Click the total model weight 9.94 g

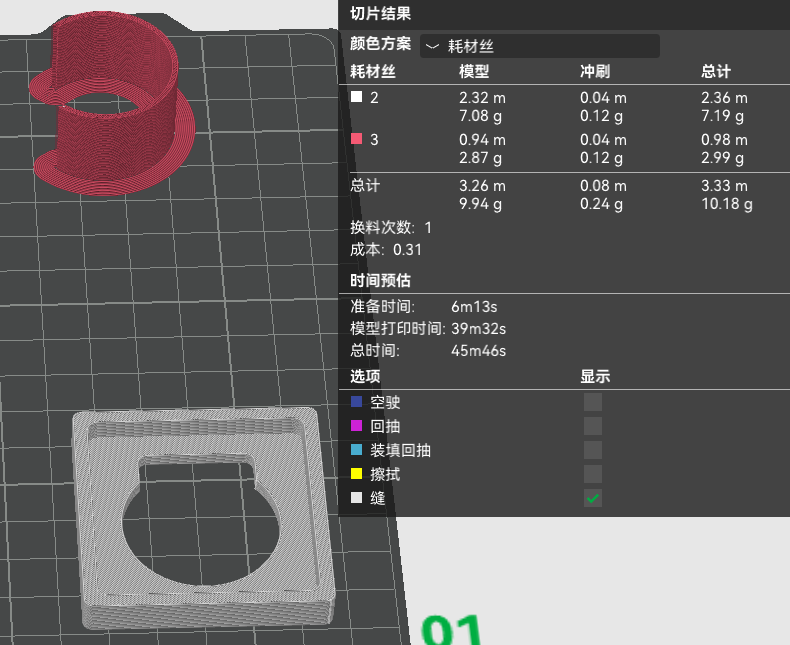(480, 204)
